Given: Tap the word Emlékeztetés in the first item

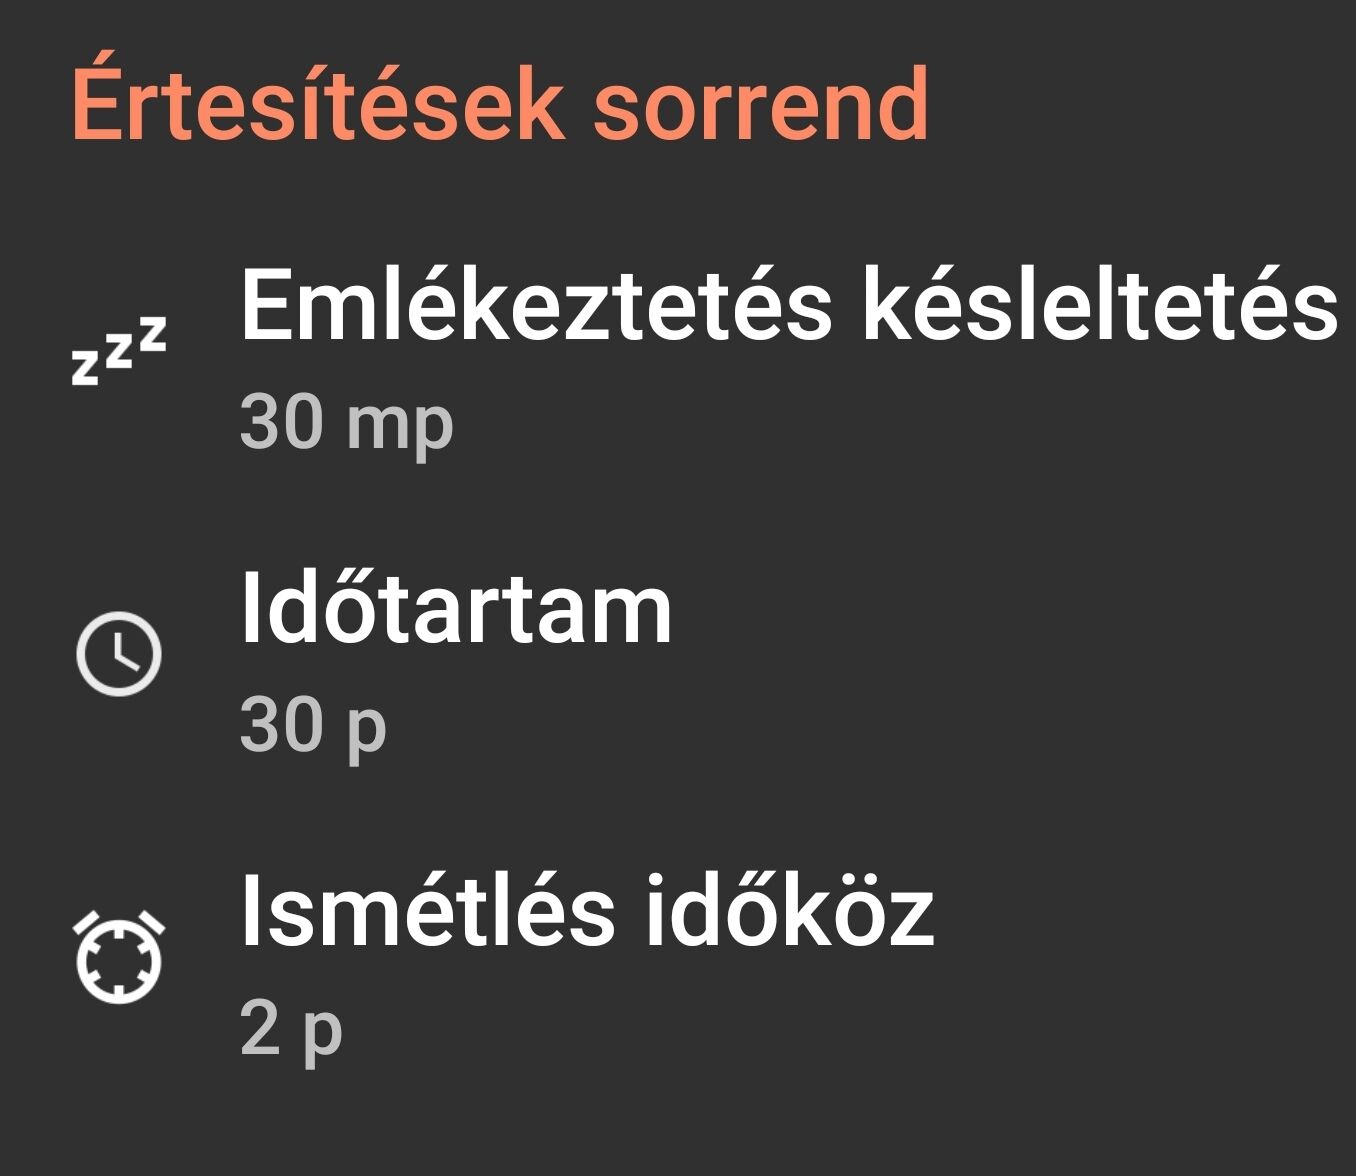Looking at the screenshot, I should point(535,305).
